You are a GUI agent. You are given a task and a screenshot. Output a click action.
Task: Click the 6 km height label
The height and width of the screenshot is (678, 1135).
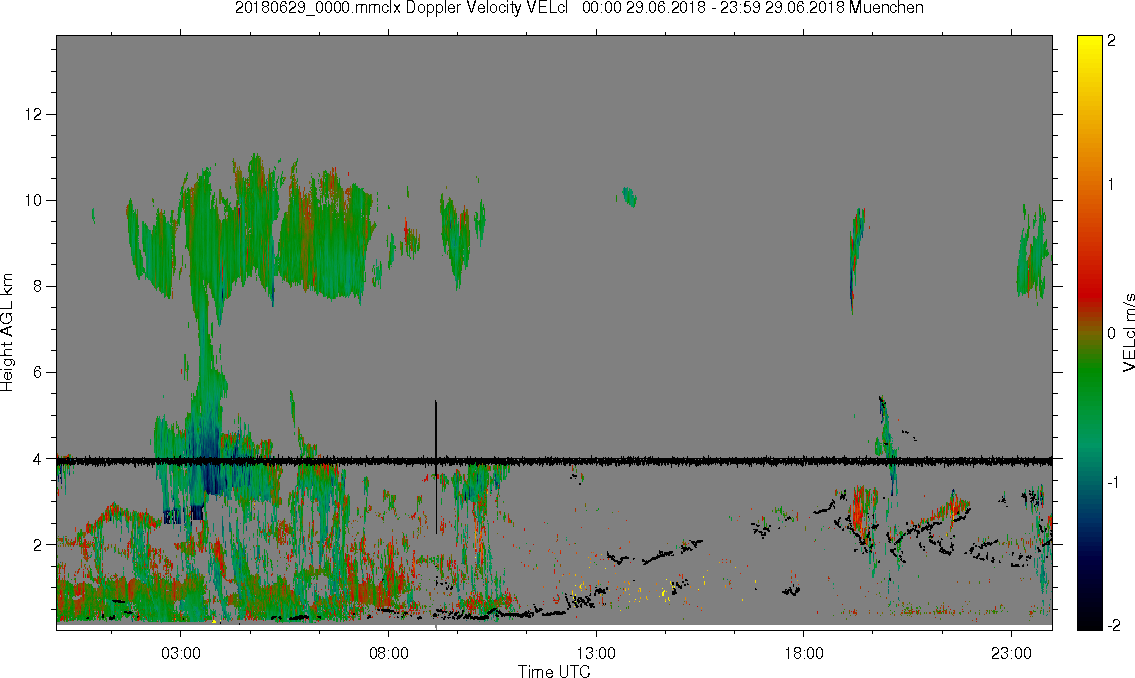pos(38,373)
